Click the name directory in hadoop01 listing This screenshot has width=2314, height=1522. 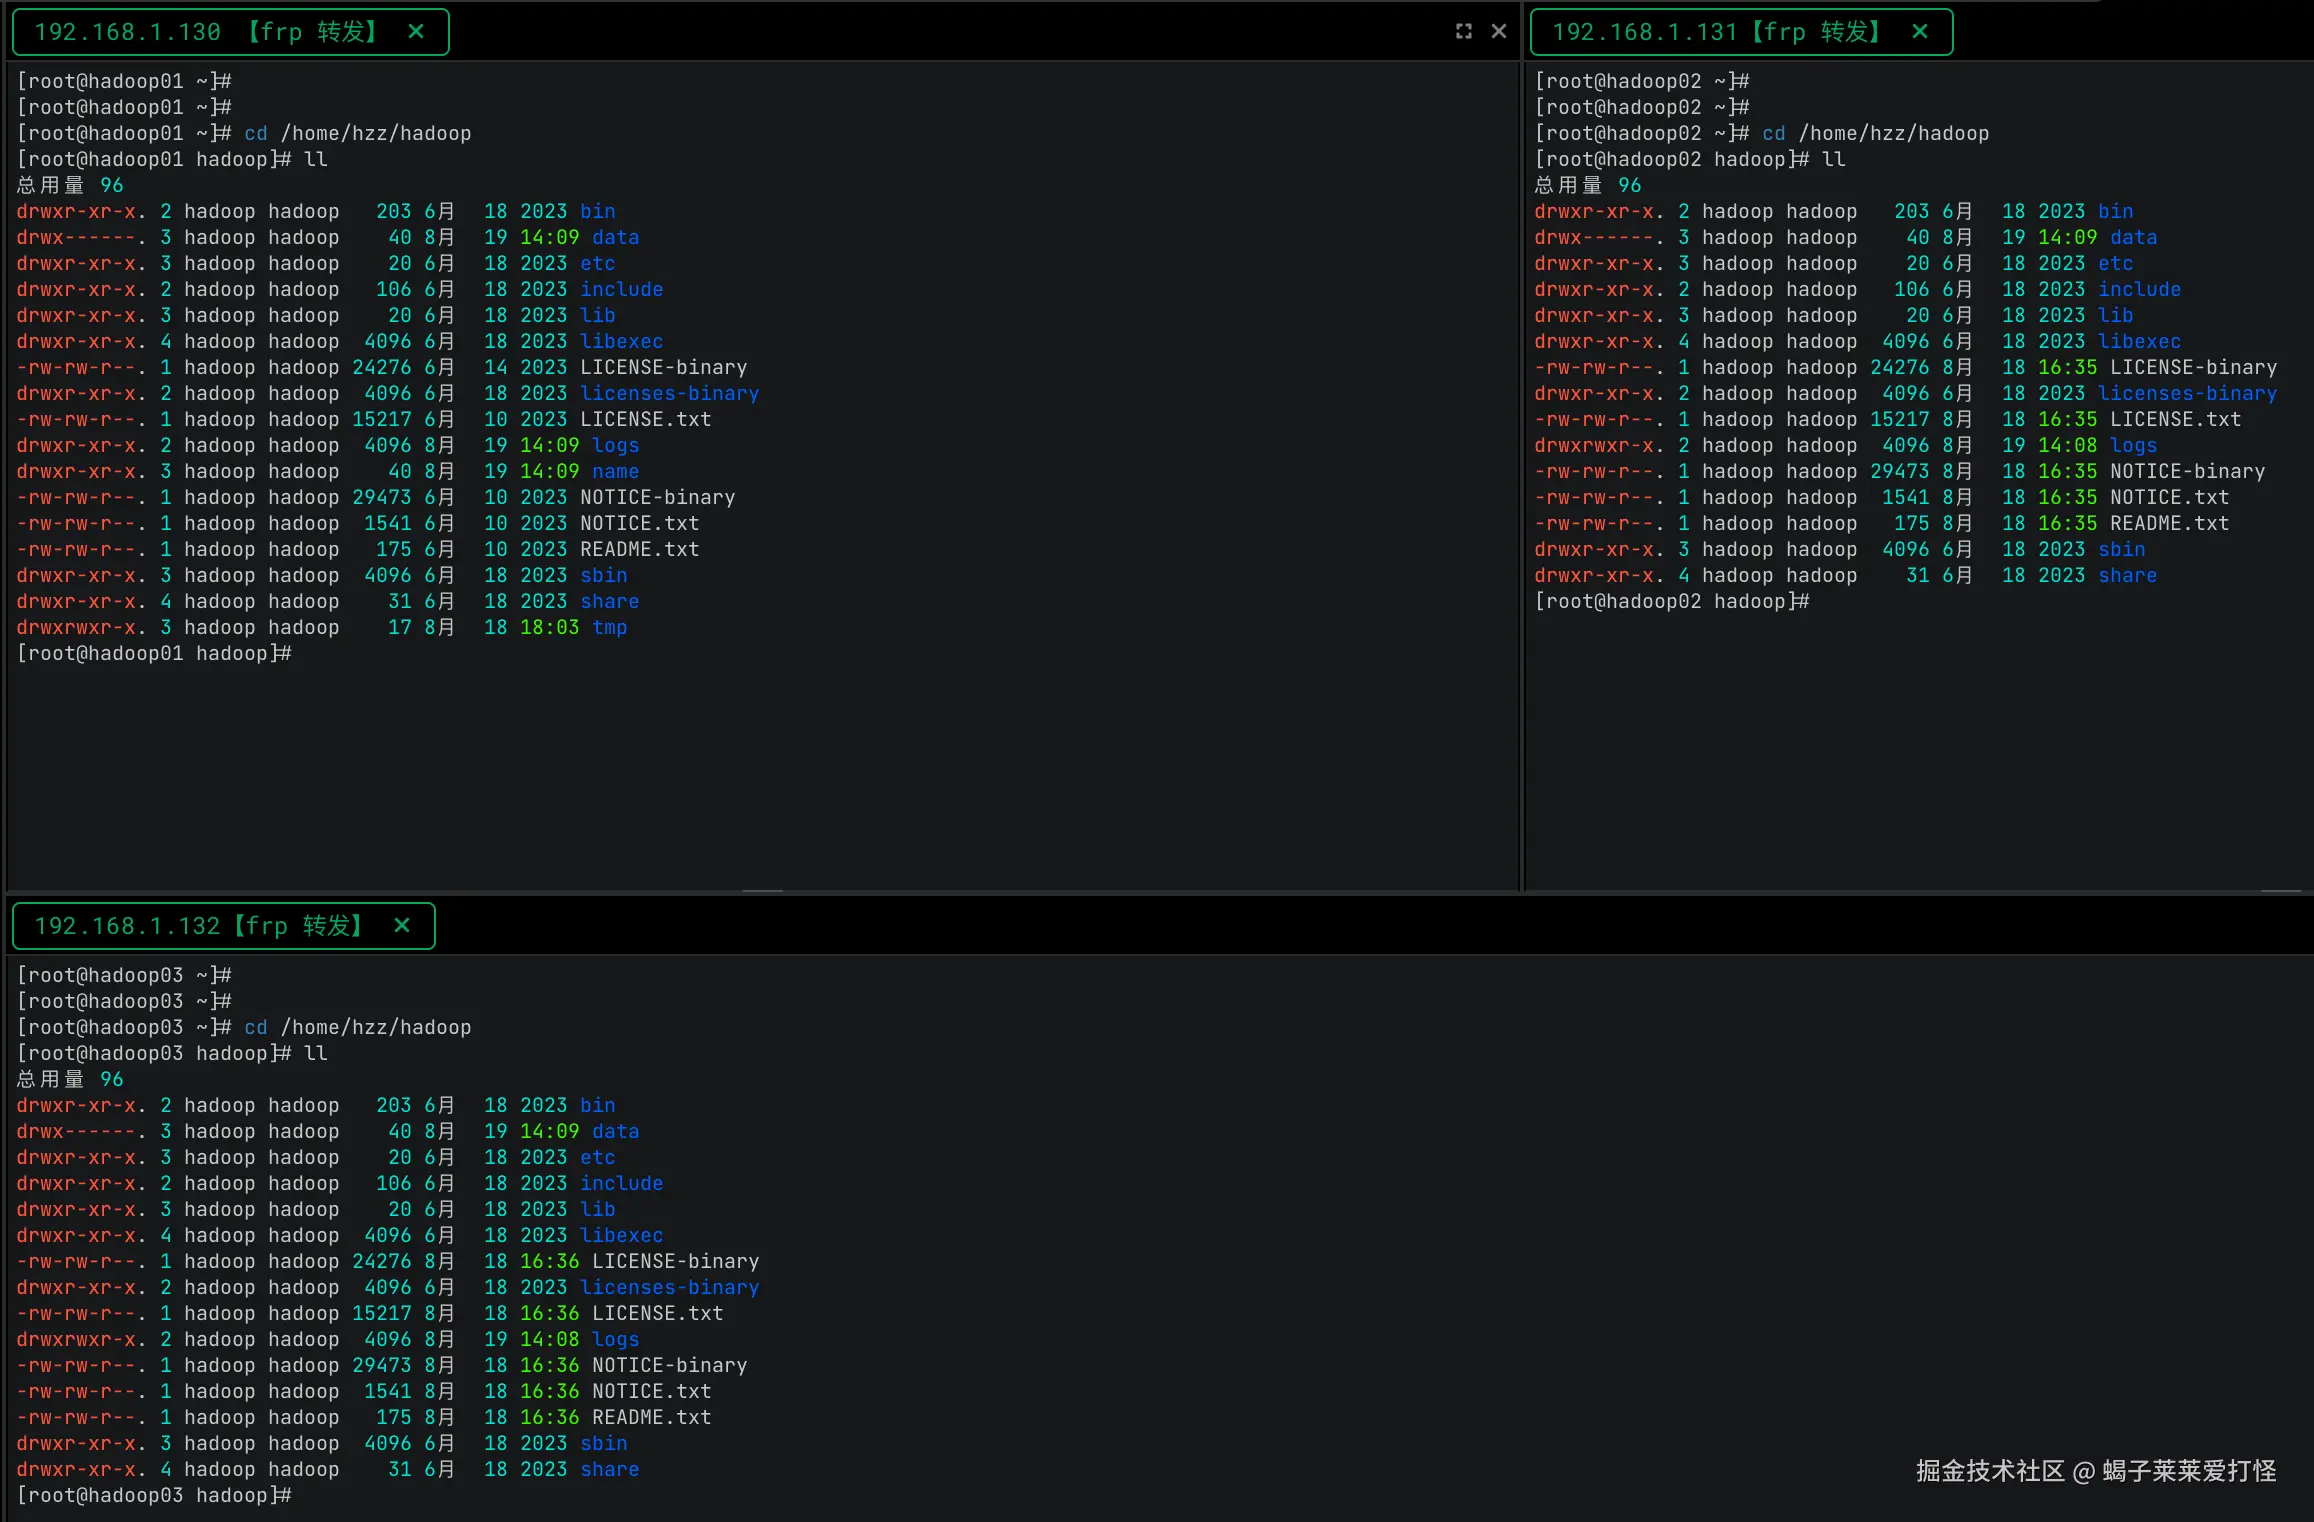pos(615,472)
